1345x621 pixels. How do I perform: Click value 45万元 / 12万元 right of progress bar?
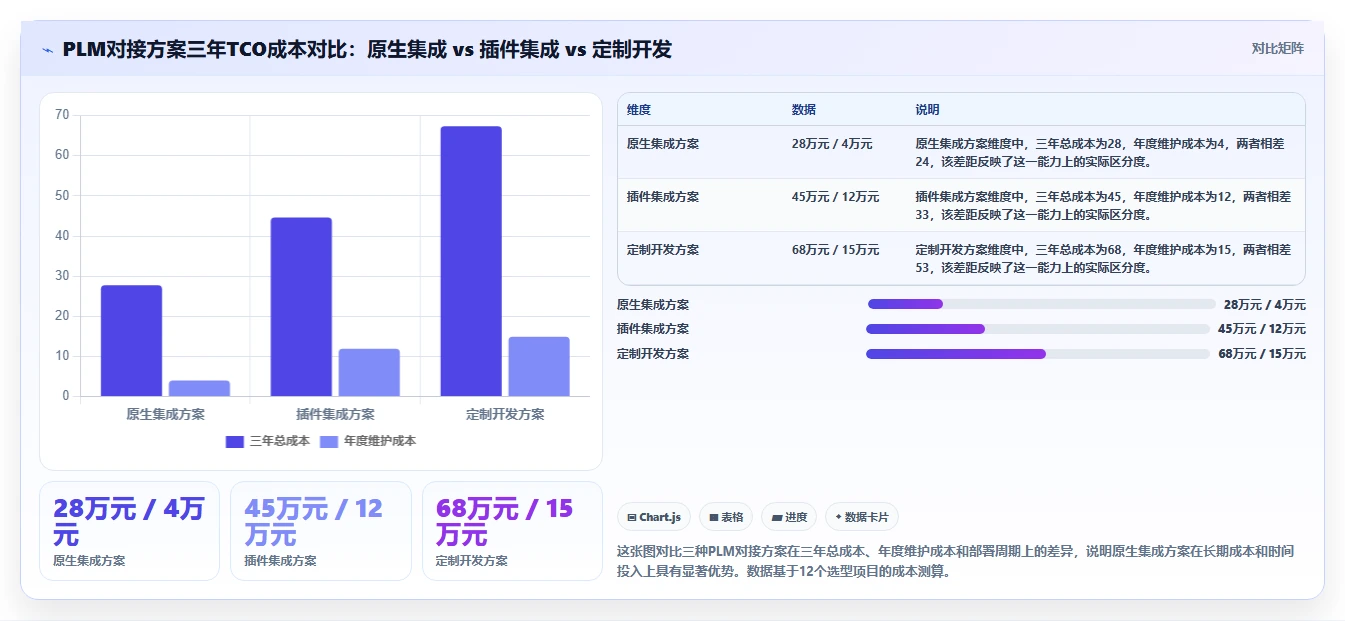tap(1262, 329)
